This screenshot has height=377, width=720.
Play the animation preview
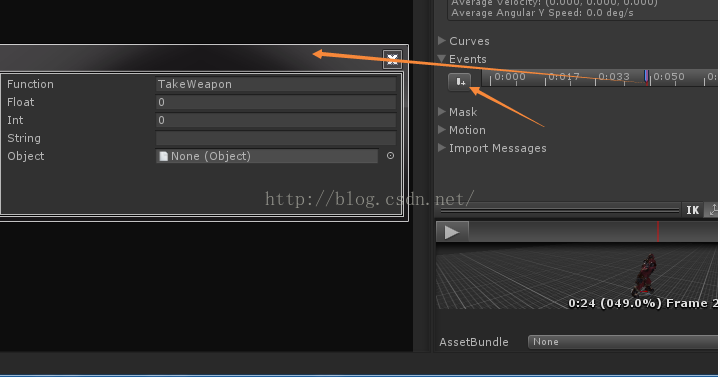452,232
